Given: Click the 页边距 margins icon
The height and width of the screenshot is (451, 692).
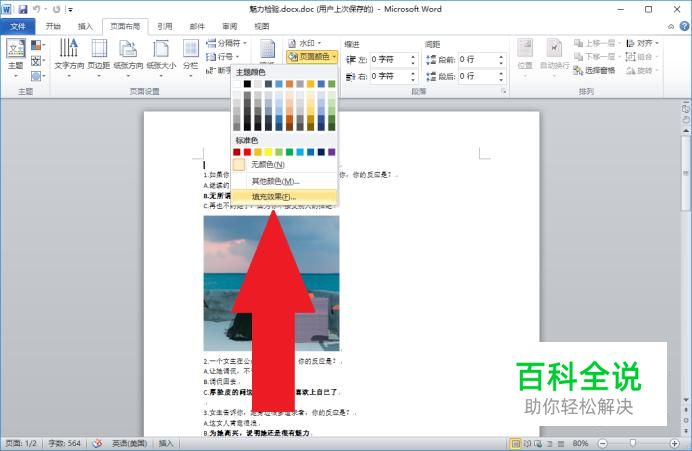Looking at the screenshot, I should coord(99,56).
